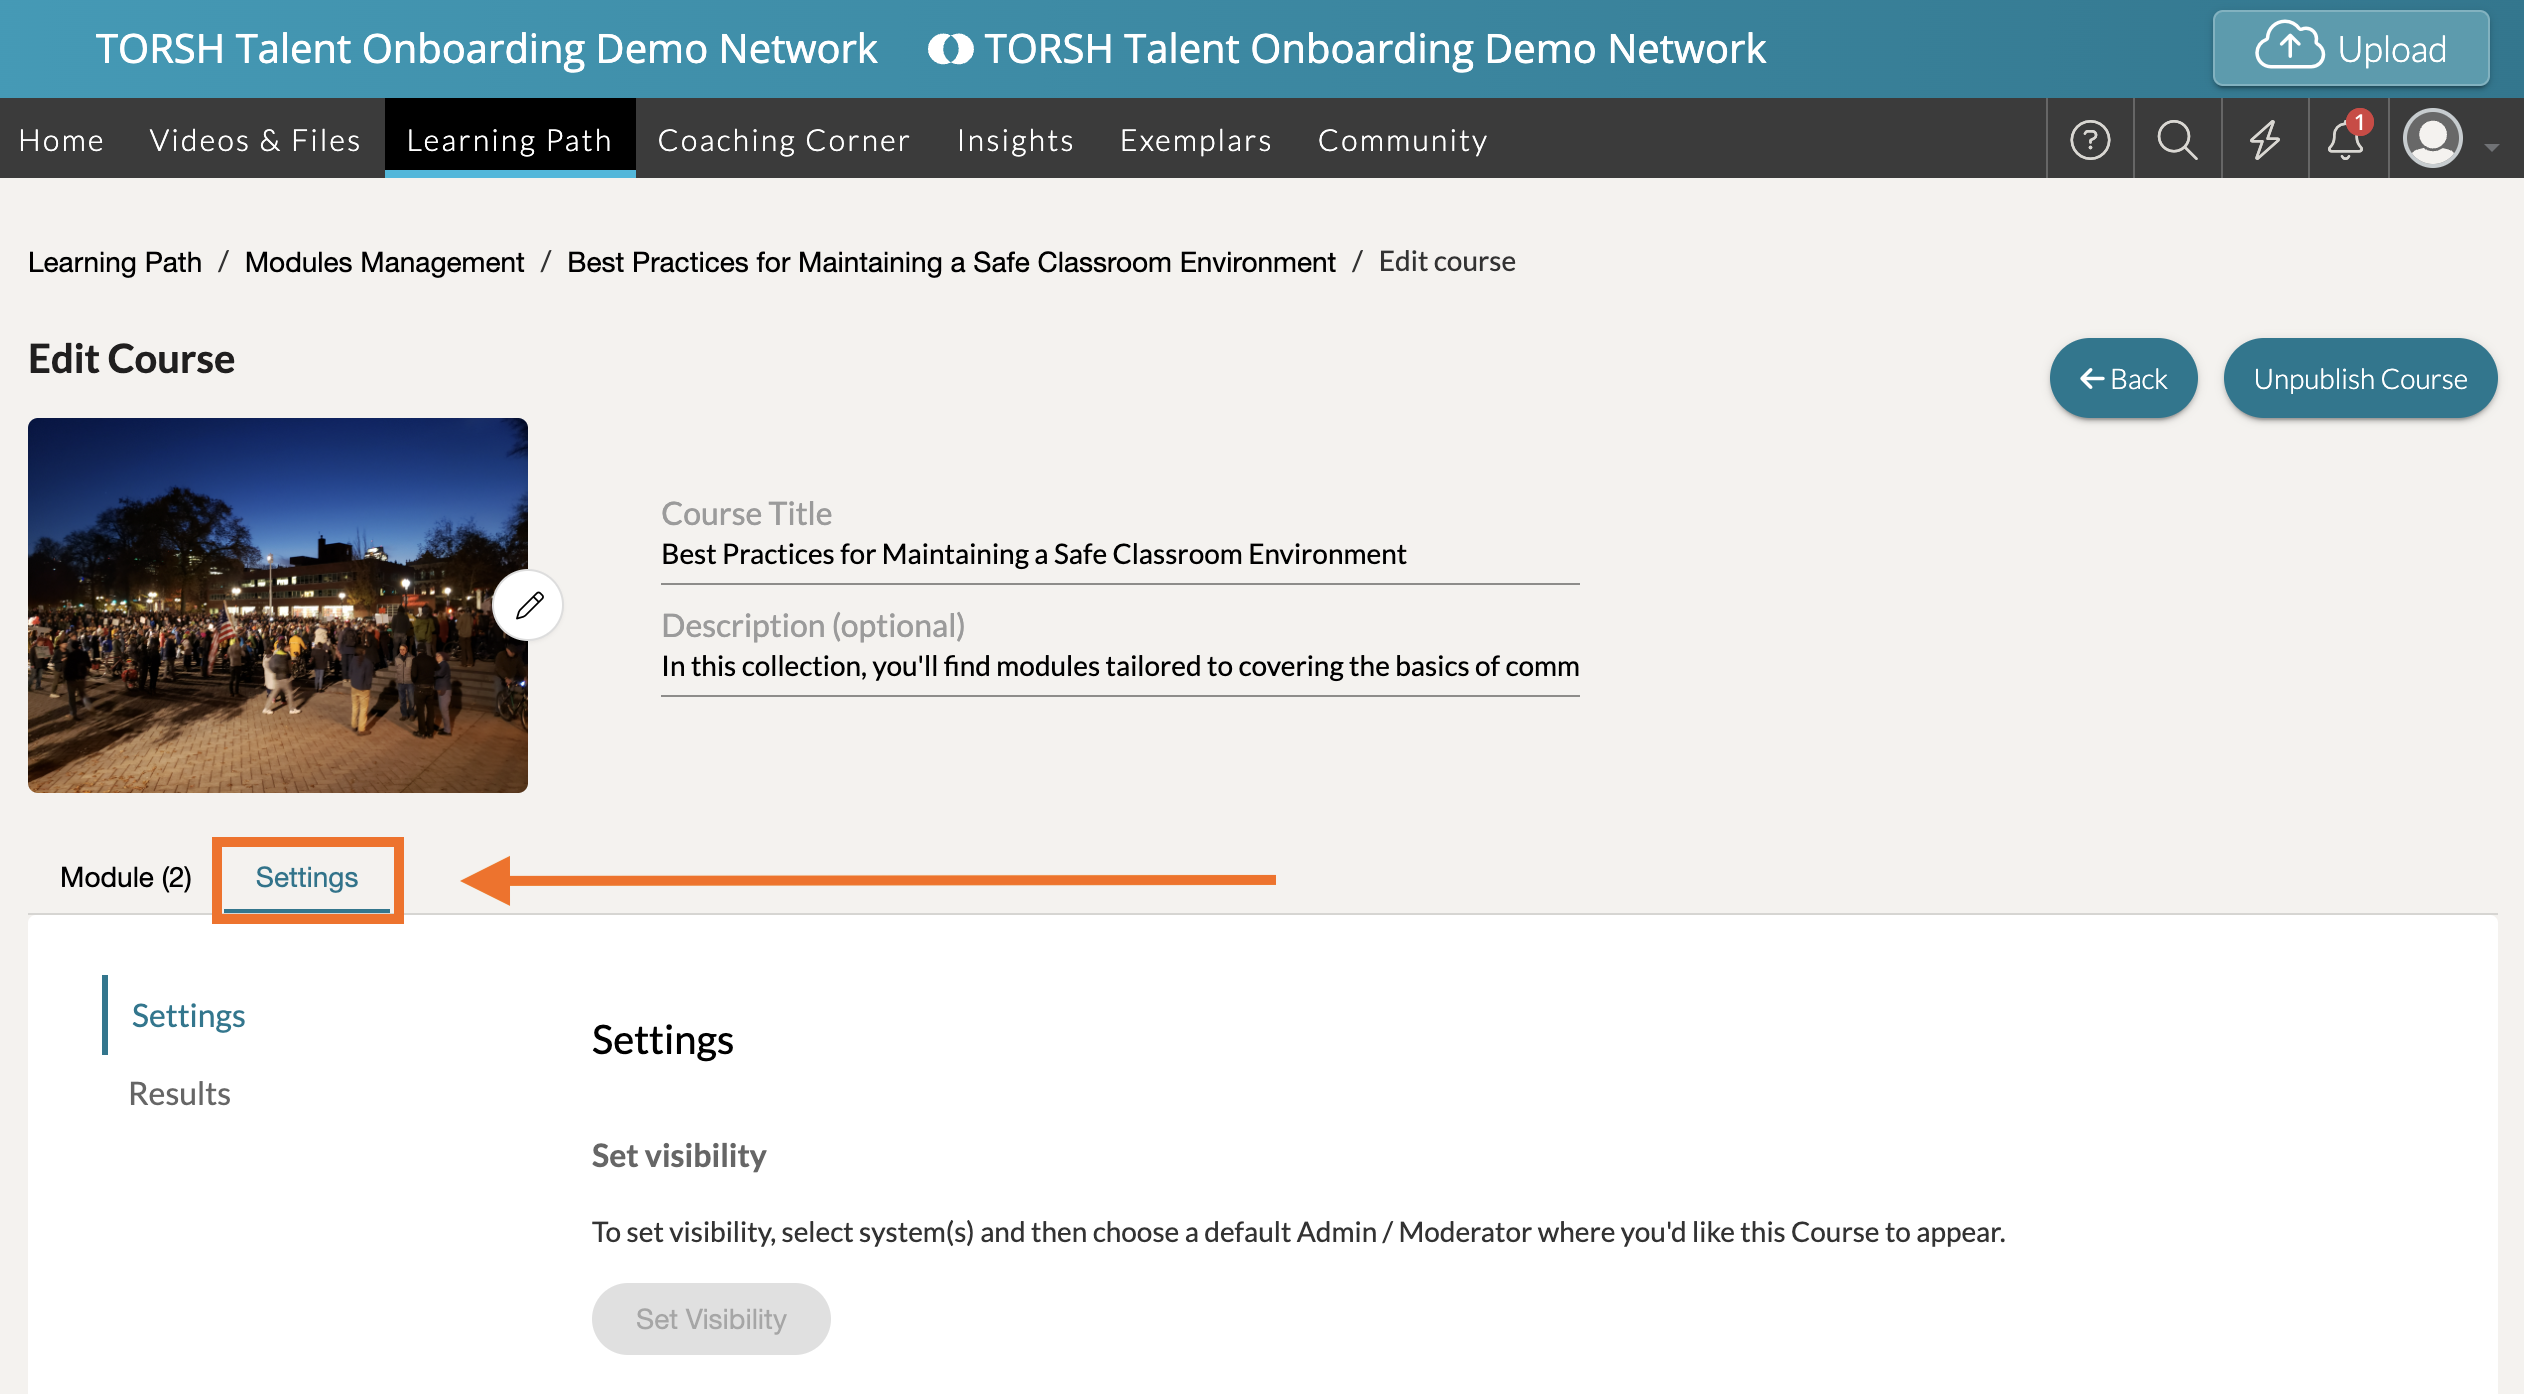This screenshot has height=1394, width=2524.
Task: Click pencil icon to edit course image
Action: pos(529,605)
